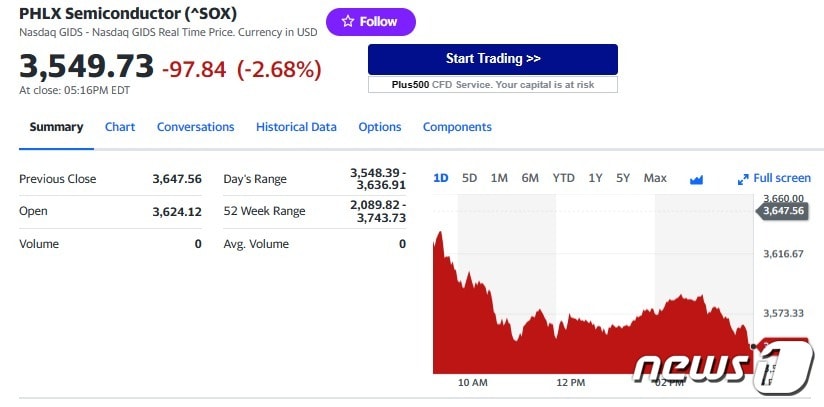This screenshot has height=407, width=824.
Task: Select the Options tab
Action: pyautogui.click(x=380, y=127)
